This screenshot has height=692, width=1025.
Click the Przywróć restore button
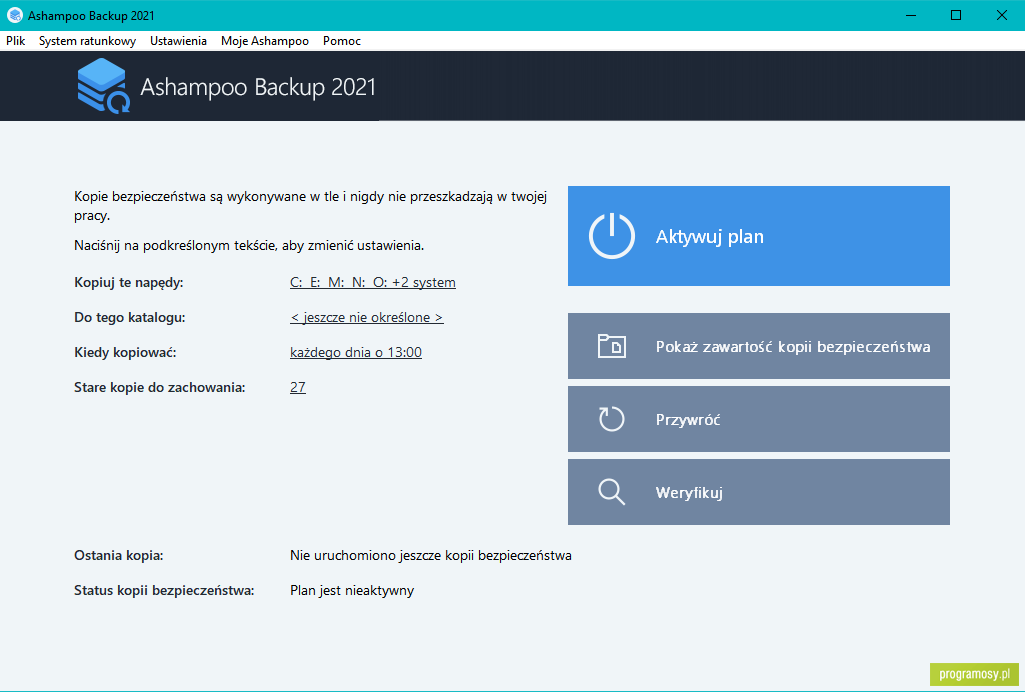(x=758, y=419)
